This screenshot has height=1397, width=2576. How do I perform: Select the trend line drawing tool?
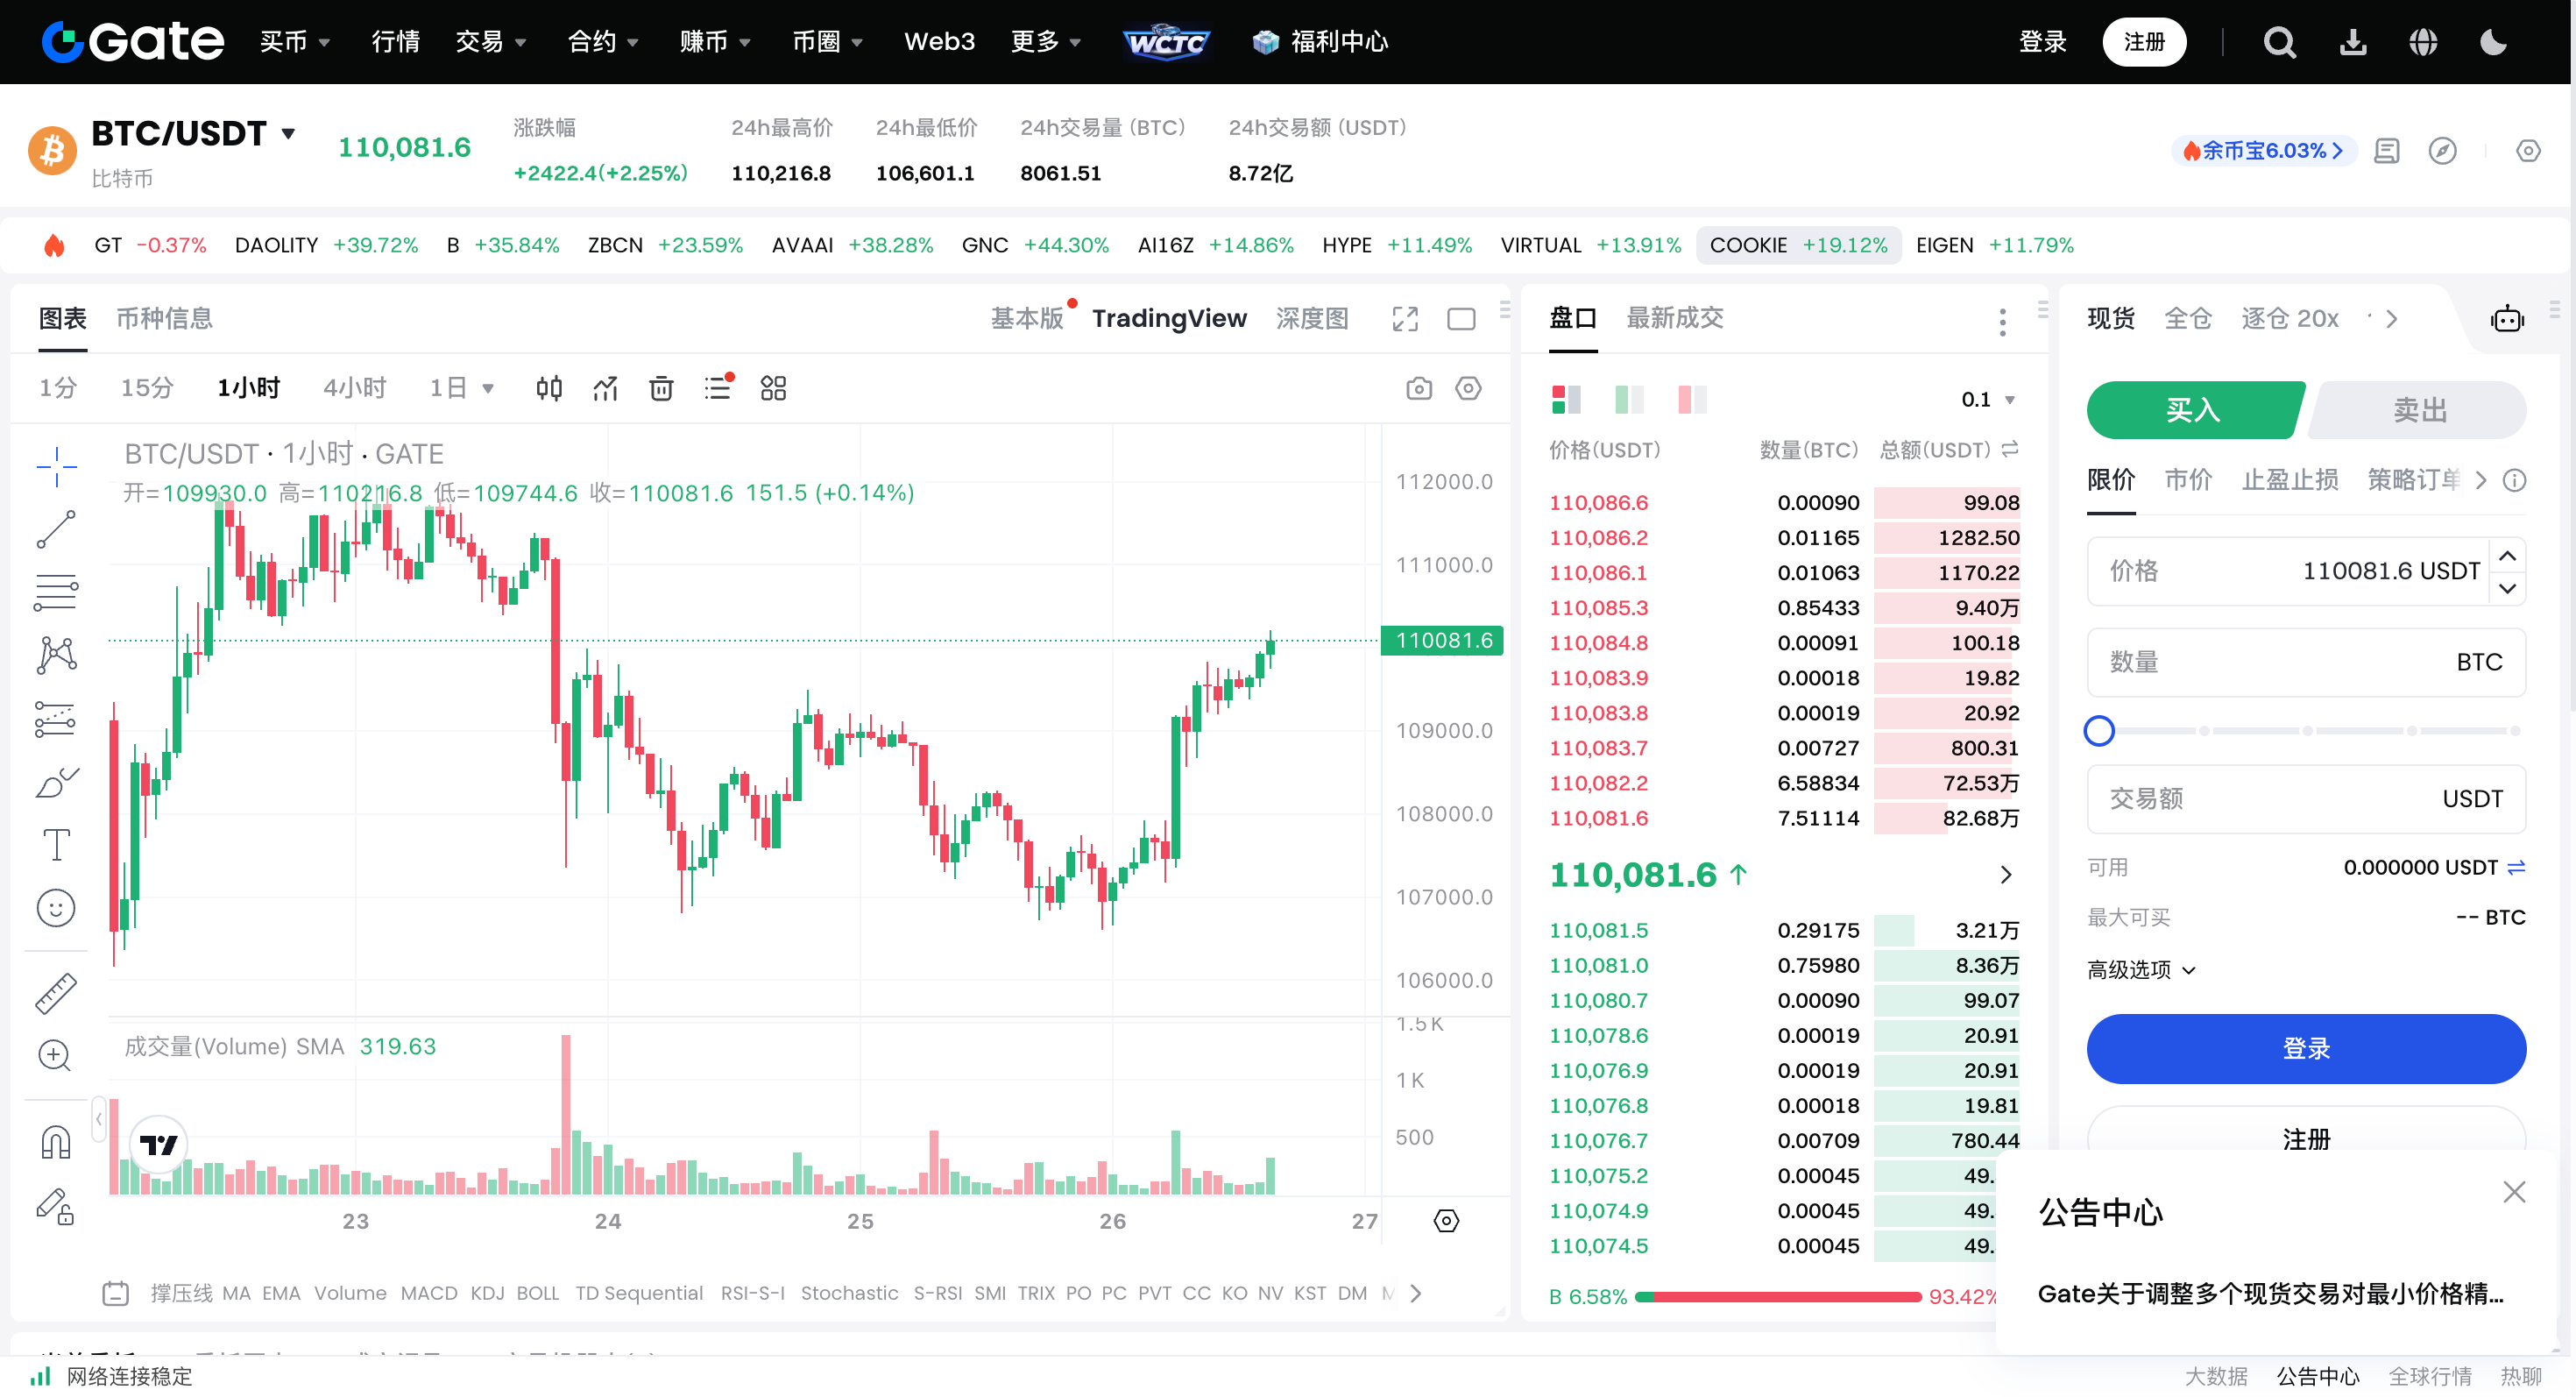[x=56, y=530]
